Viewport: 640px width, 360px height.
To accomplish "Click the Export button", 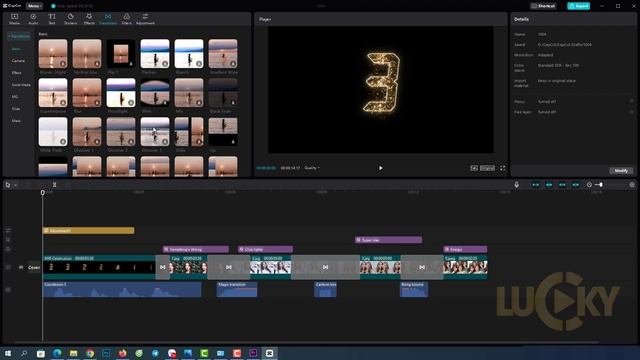I will click(578, 6).
